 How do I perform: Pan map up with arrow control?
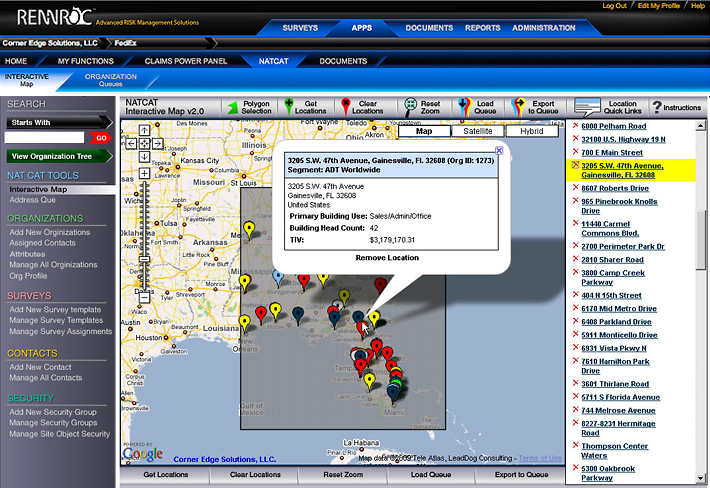(x=144, y=130)
